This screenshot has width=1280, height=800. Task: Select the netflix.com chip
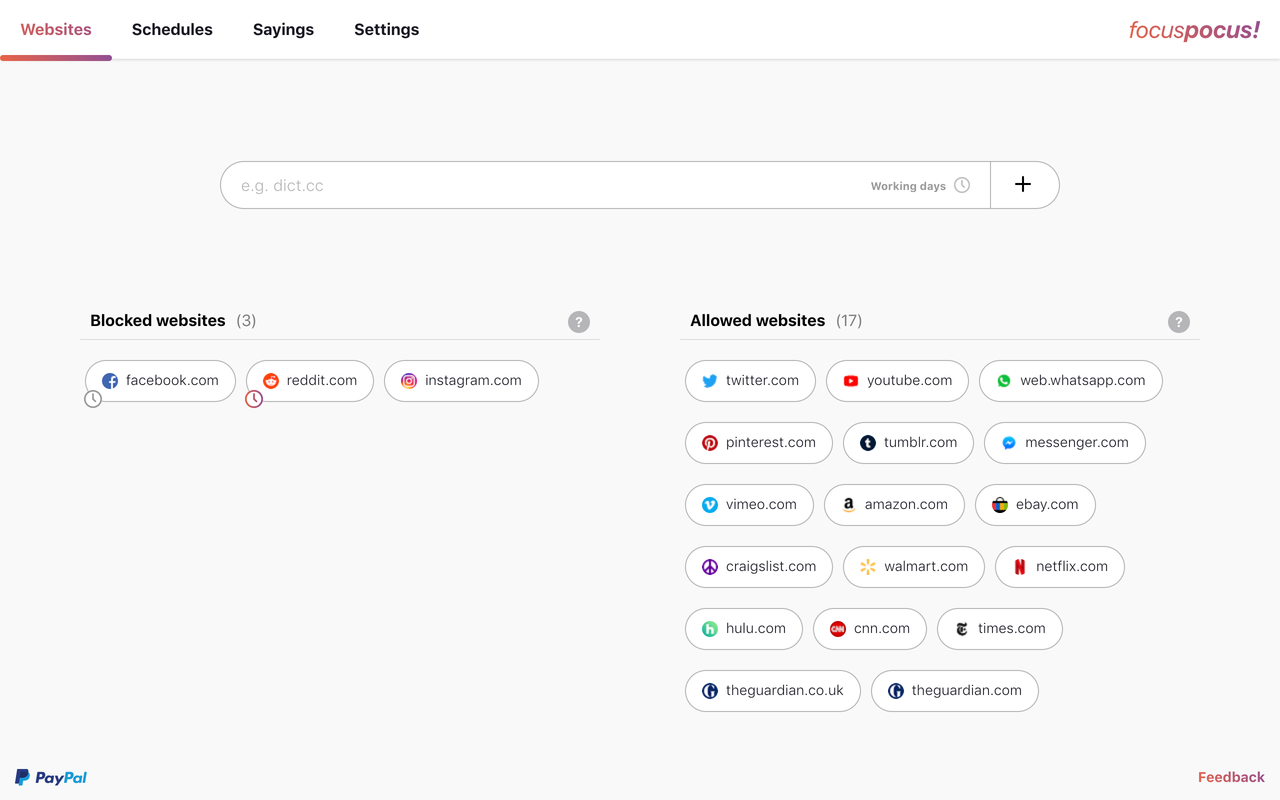click(1059, 567)
